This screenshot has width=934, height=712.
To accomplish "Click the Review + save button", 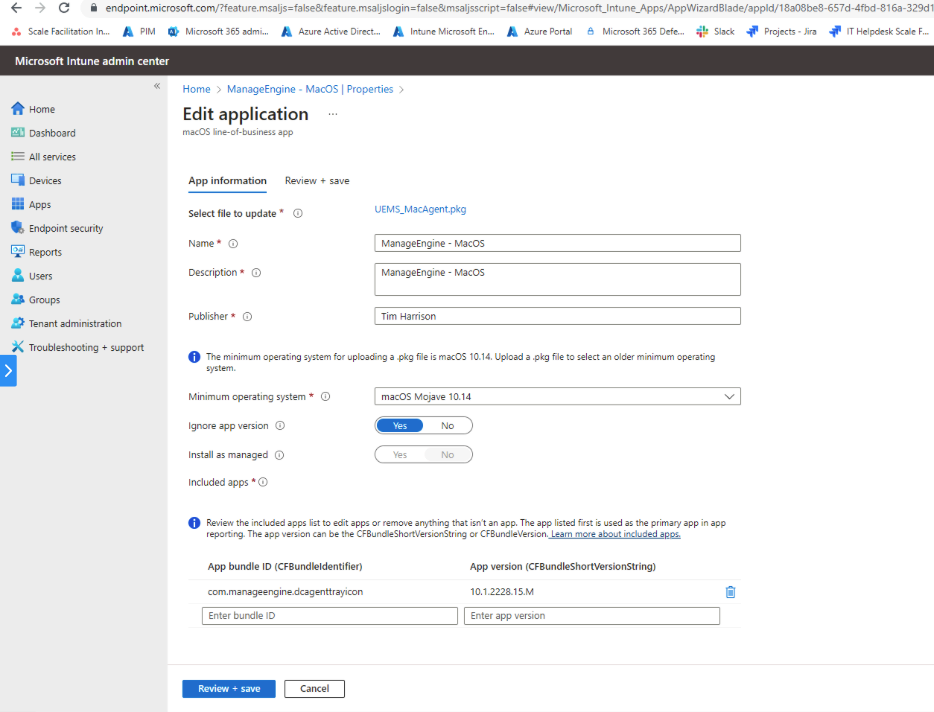I will coord(229,688).
